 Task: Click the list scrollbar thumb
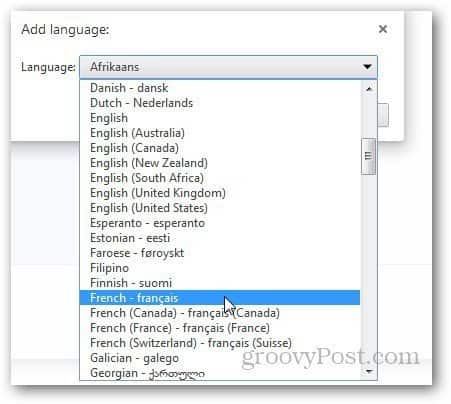(368, 156)
